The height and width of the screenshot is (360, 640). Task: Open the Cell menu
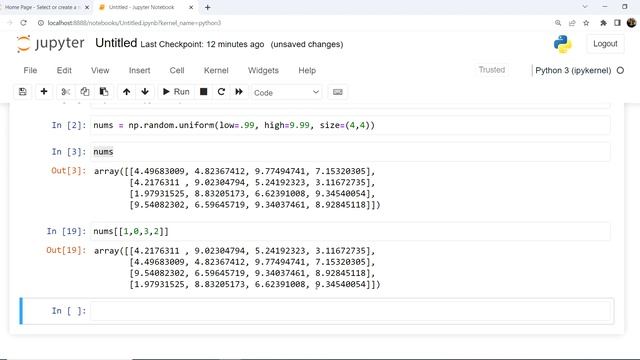click(x=177, y=70)
